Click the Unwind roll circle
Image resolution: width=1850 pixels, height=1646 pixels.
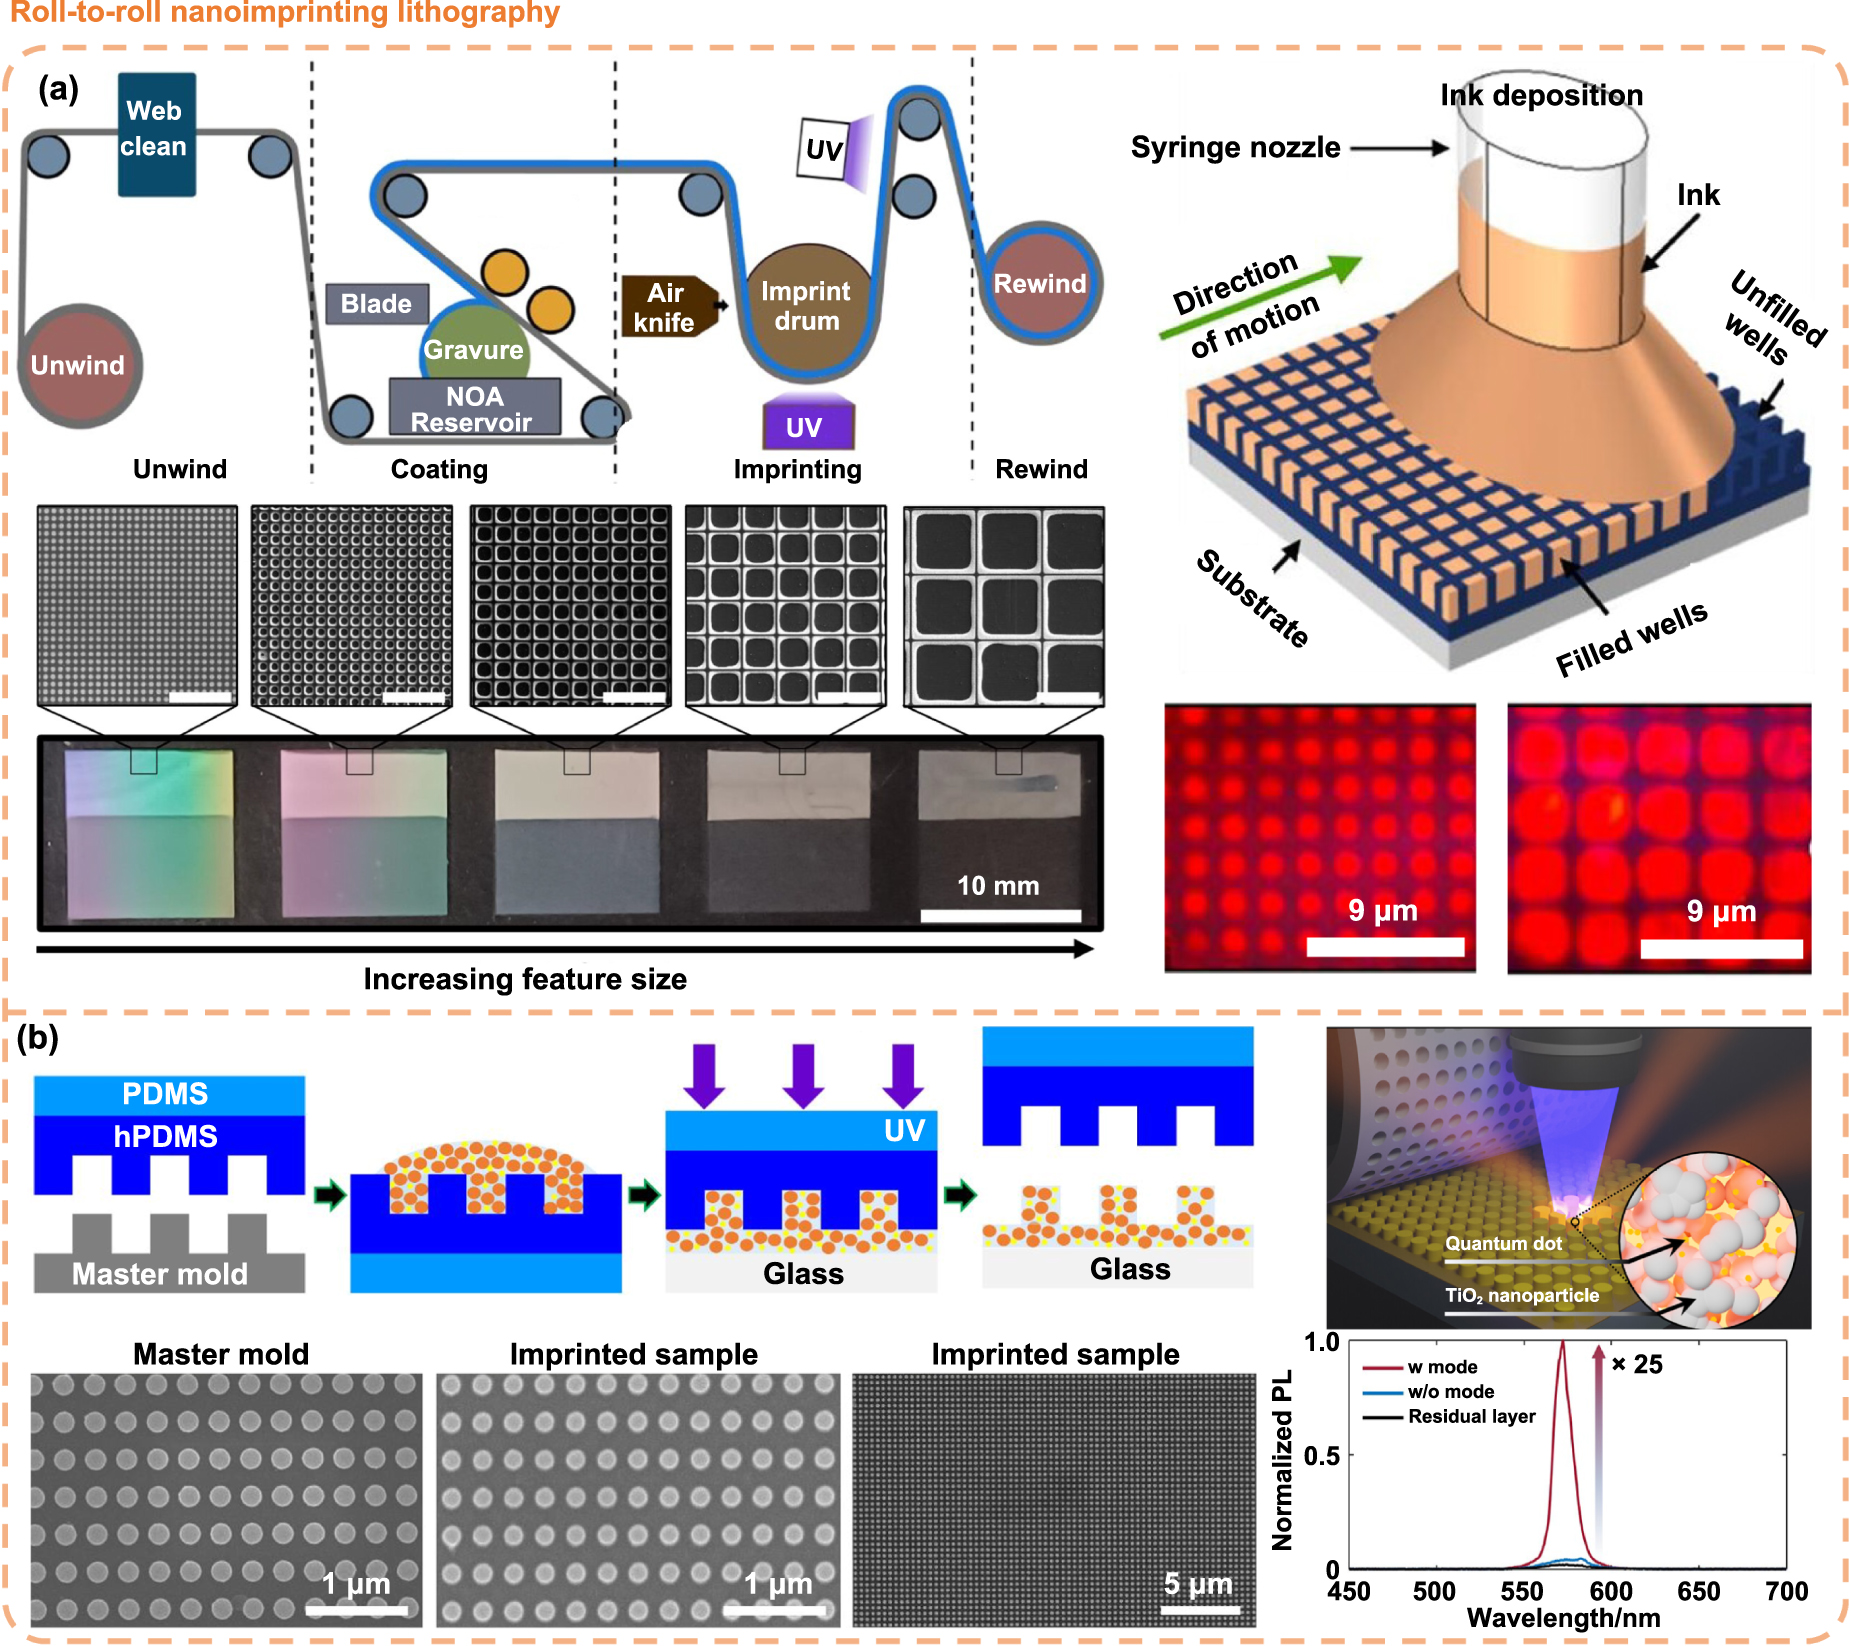coord(79,366)
